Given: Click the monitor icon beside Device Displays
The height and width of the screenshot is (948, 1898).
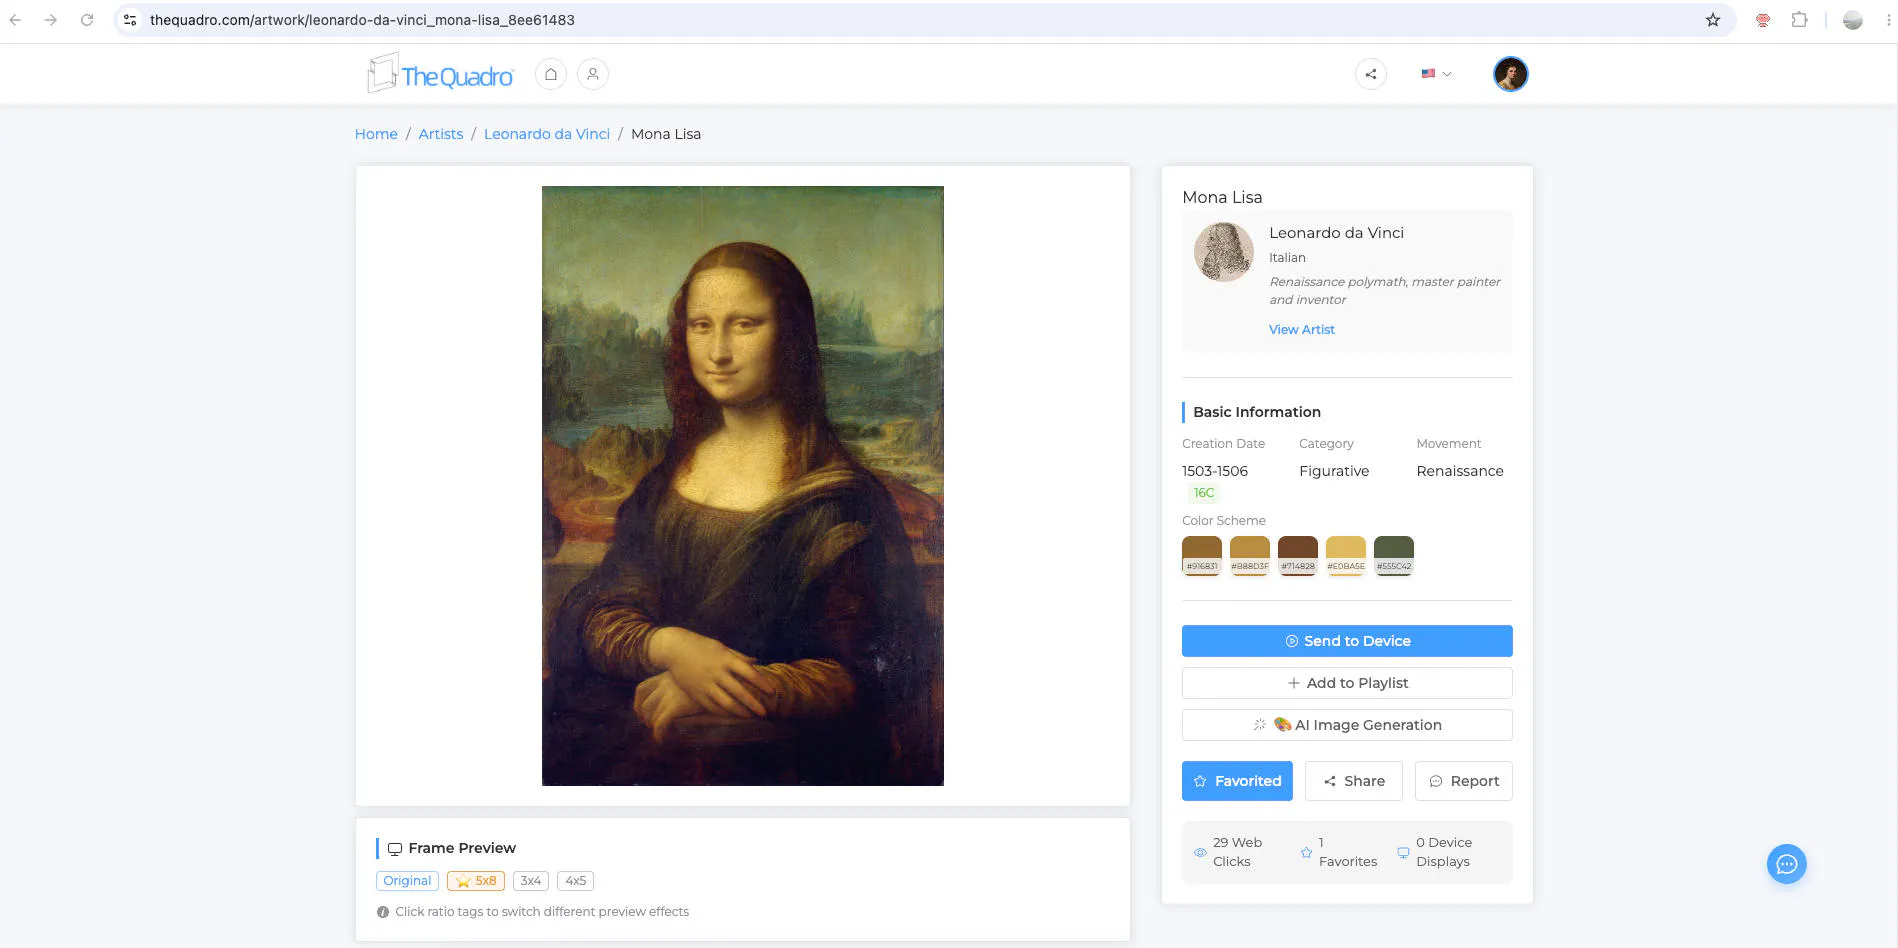Looking at the screenshot, I should pyautogui.click(x=1403, y=853).
